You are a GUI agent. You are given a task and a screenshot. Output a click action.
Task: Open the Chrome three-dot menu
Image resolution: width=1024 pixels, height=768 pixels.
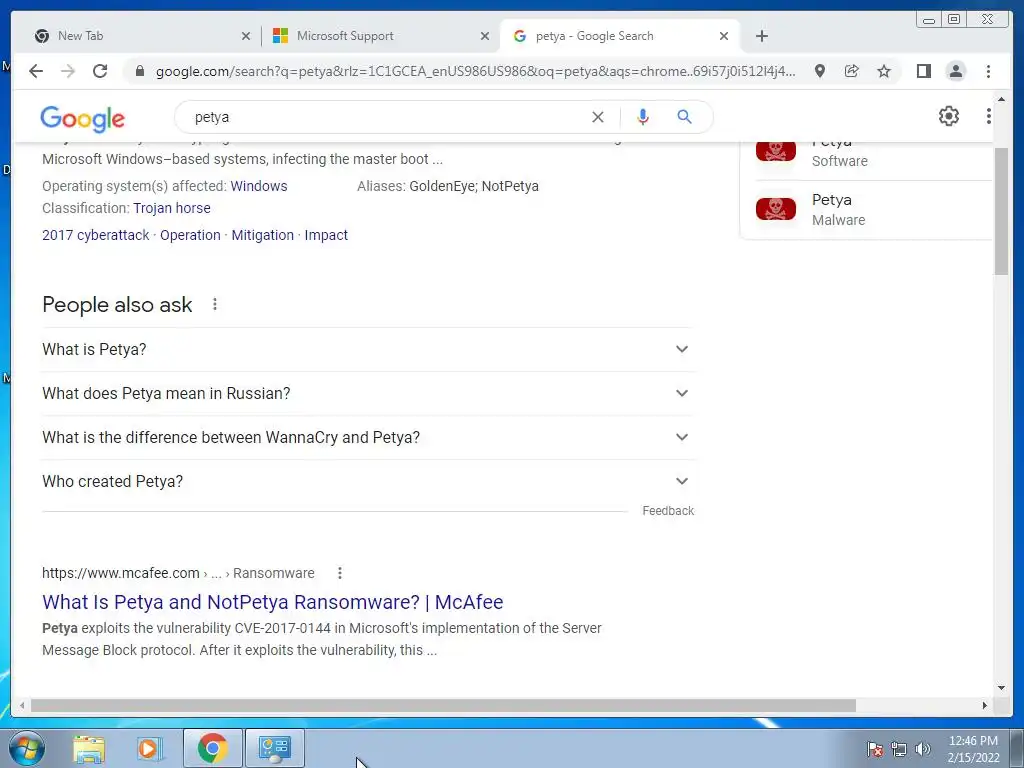[988, 71]
